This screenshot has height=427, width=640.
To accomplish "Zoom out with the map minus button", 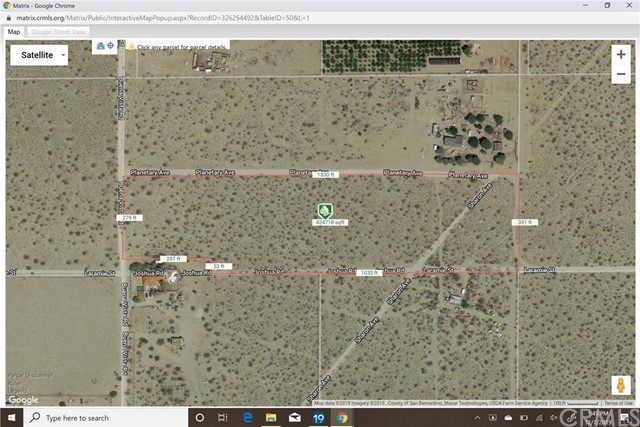I will pyautogui.click(x=621, y=80).
